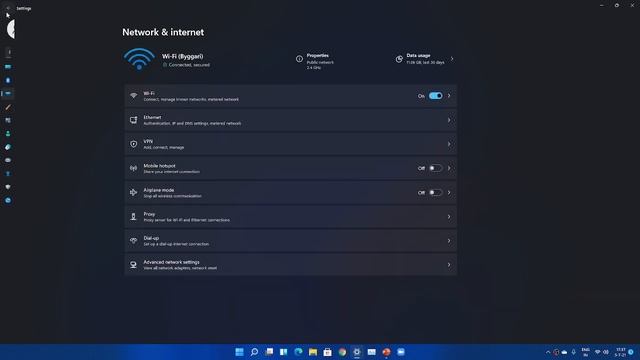Image resolution: width=640 pixels, height=360 pixels.
Task: Expand the Proxy row chevron
Action: tap(449, 217)
